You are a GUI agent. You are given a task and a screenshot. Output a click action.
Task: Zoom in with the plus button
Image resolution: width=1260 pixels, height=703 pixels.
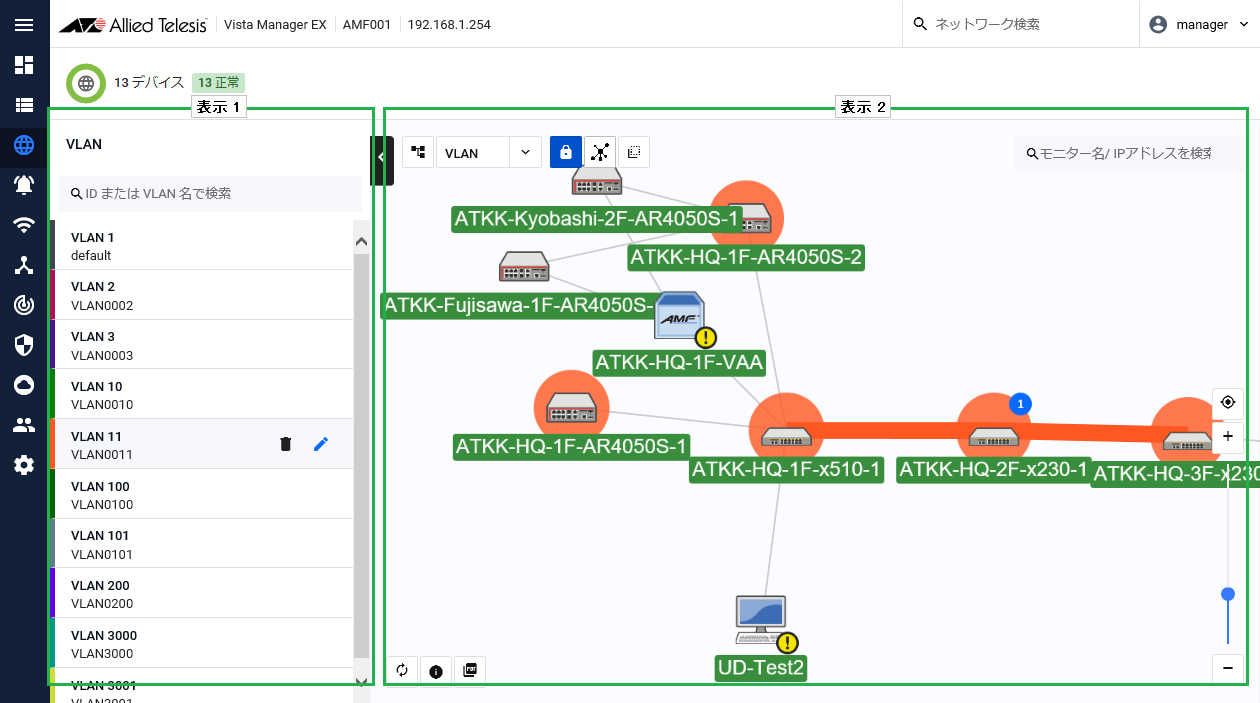click(x=1228, y=437)
